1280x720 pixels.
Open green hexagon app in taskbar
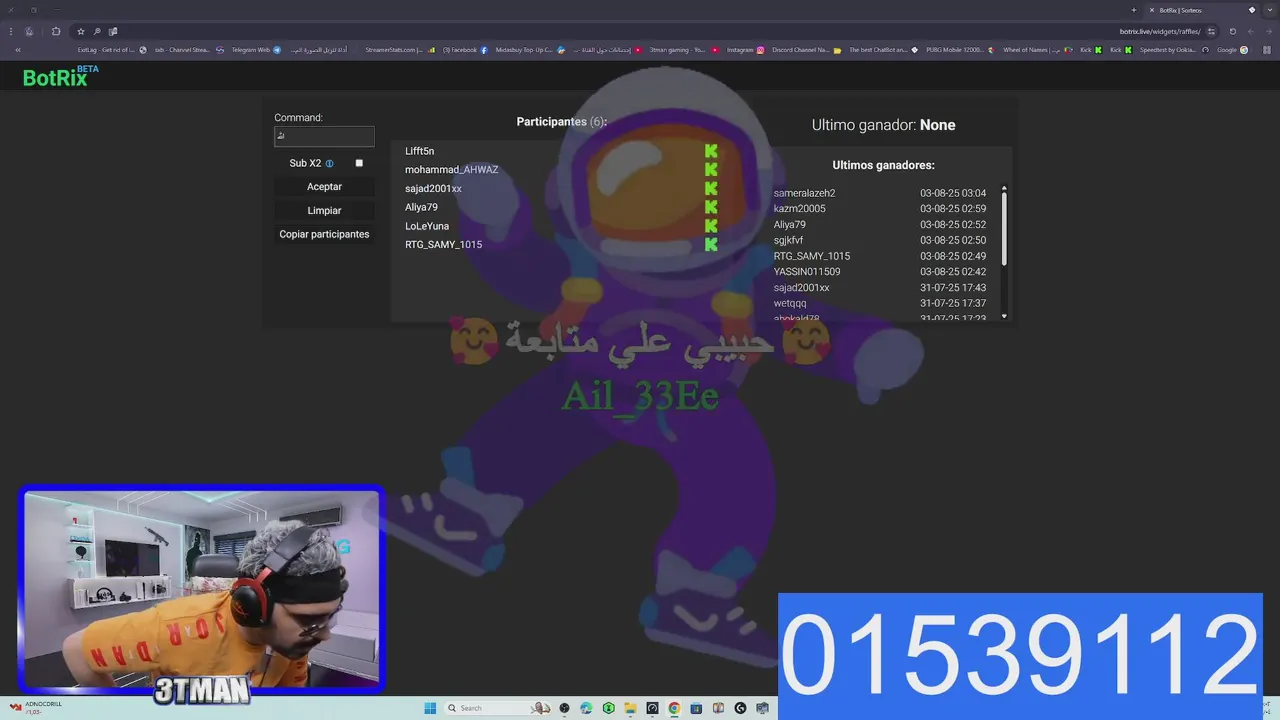click(608, 708)
